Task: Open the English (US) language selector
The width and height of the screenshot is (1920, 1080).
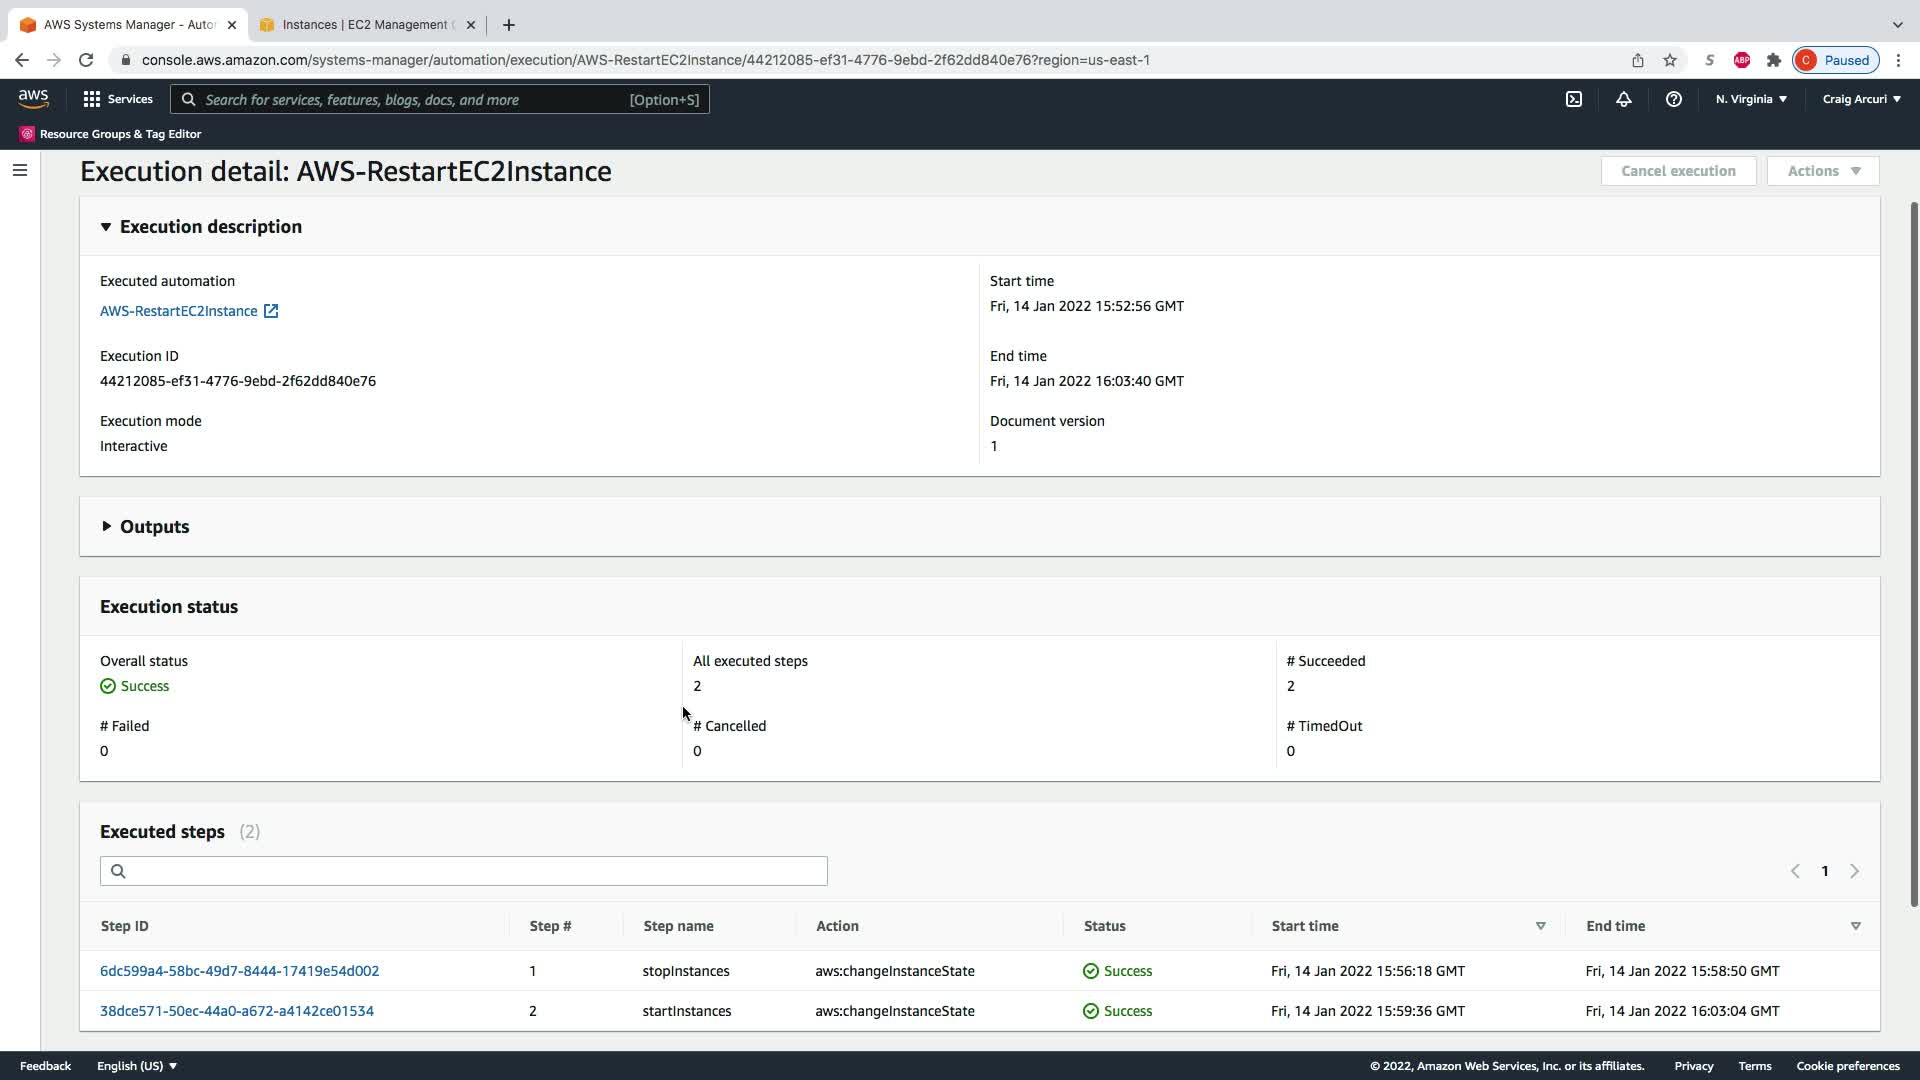Action: (x=137, y=1066)
